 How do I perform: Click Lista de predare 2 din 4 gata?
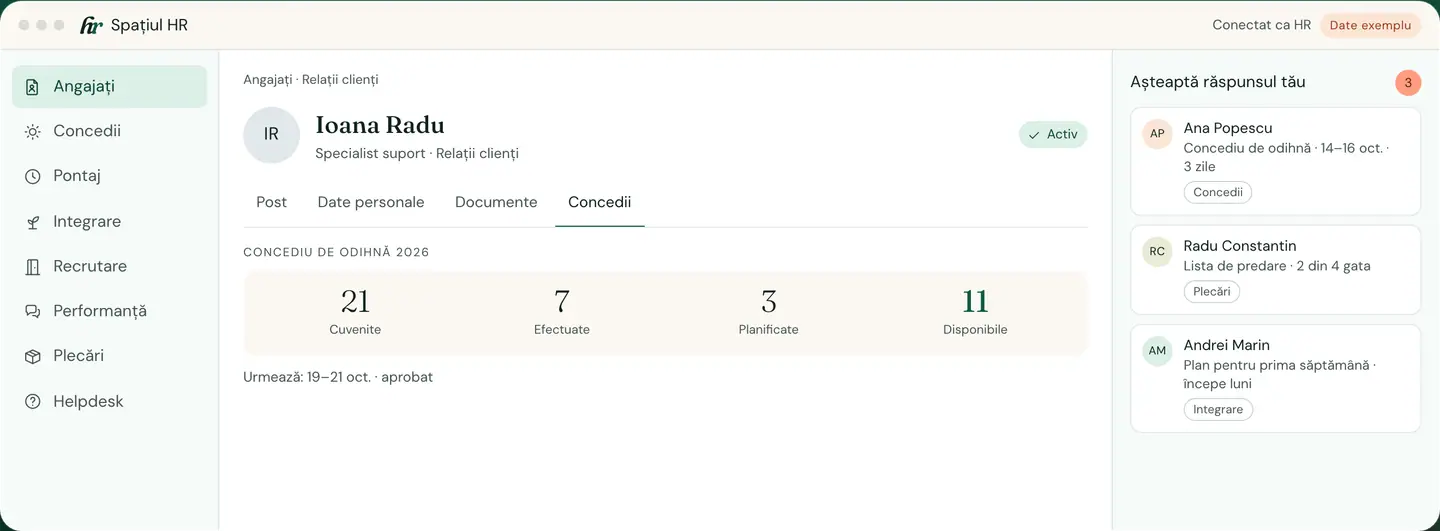coord(1277,266)
